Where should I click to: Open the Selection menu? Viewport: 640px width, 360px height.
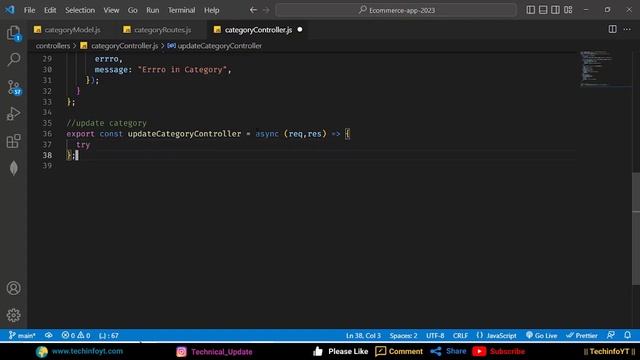click(80, 10)
